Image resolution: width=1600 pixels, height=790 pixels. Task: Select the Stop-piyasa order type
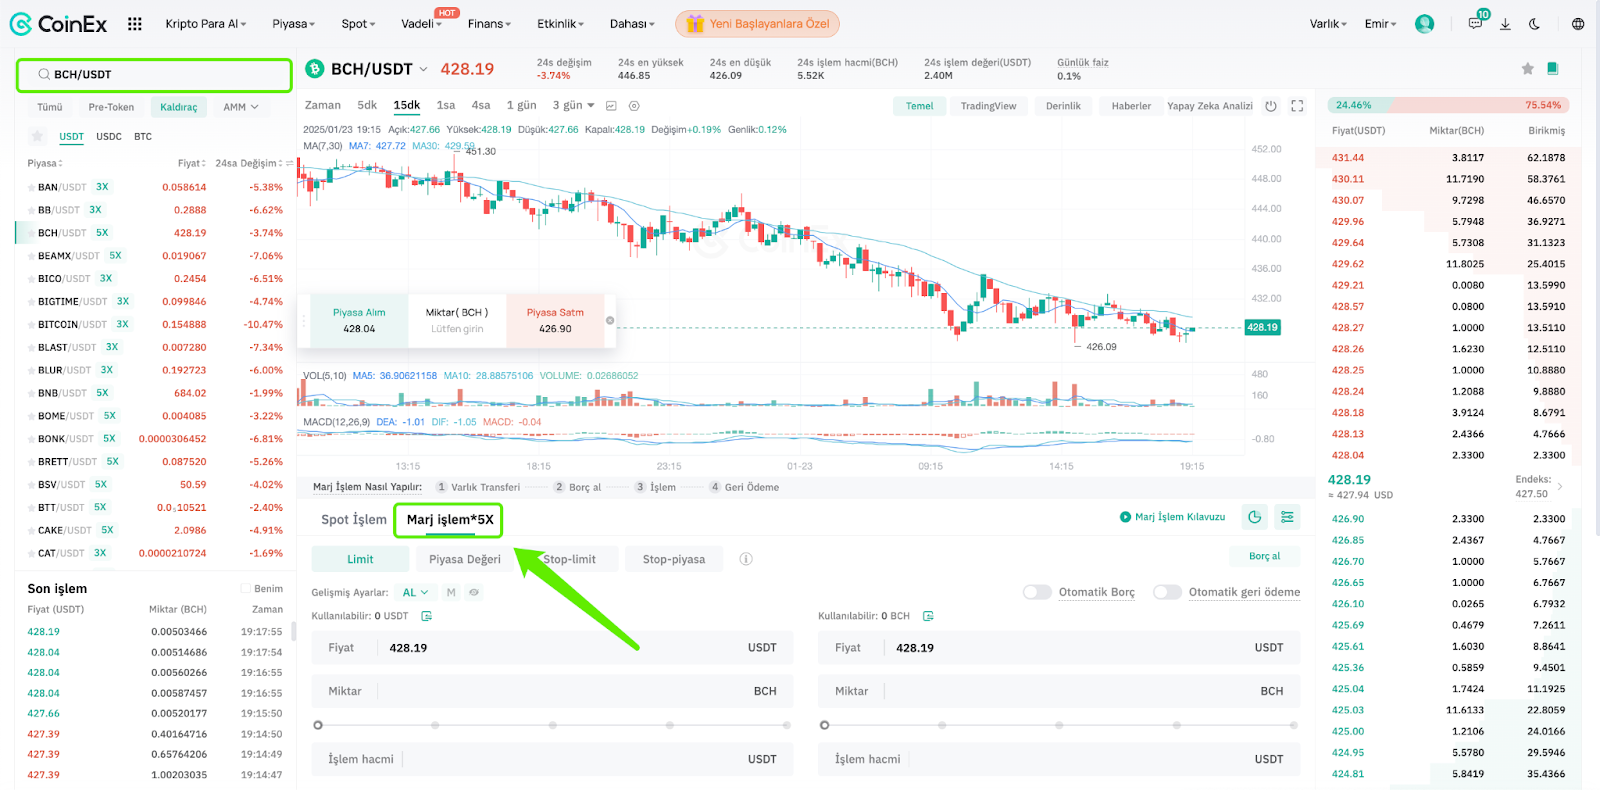(x=673, y=559)
